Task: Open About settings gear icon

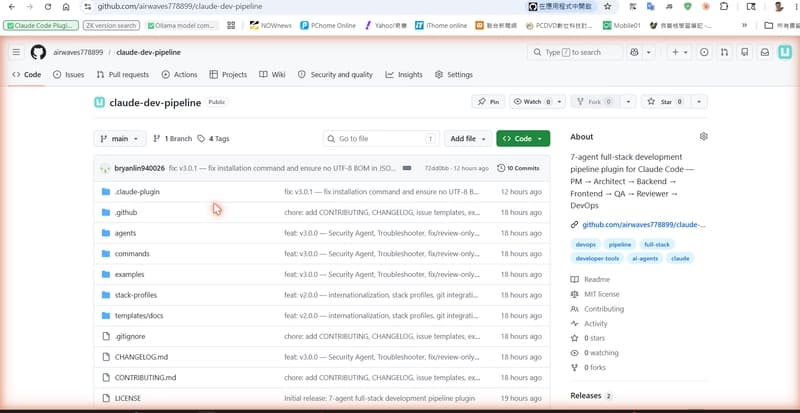Action: point(704,136)
